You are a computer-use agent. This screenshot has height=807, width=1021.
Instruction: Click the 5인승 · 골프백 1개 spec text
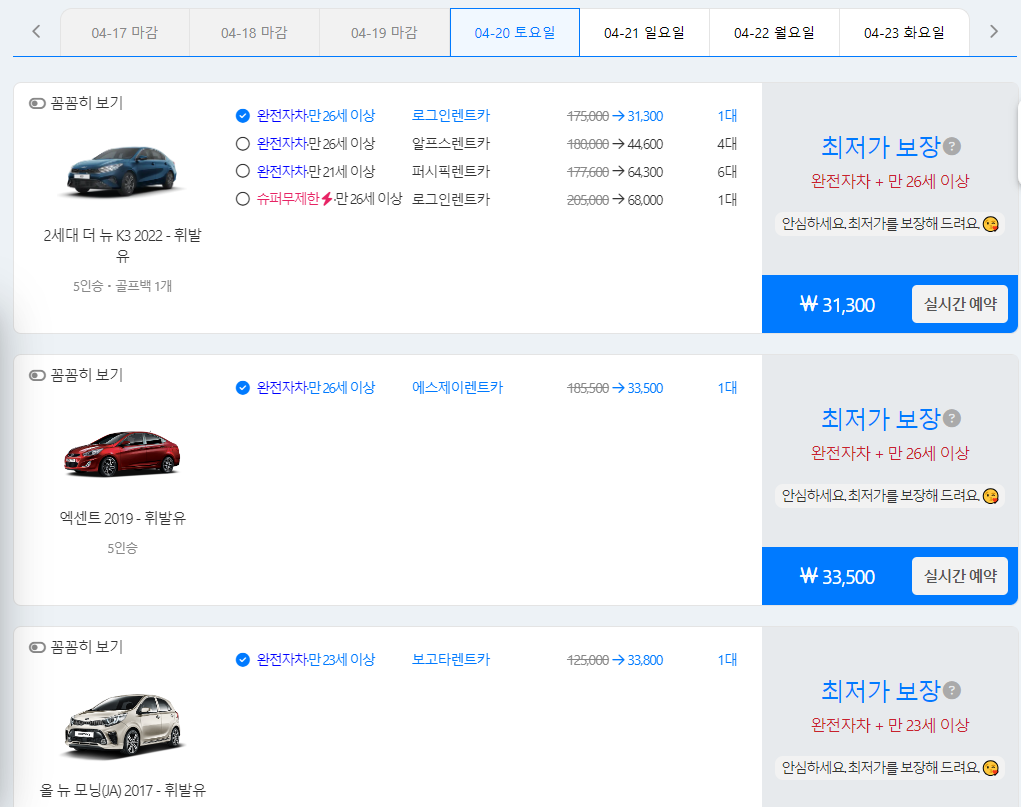coord(122,286)
